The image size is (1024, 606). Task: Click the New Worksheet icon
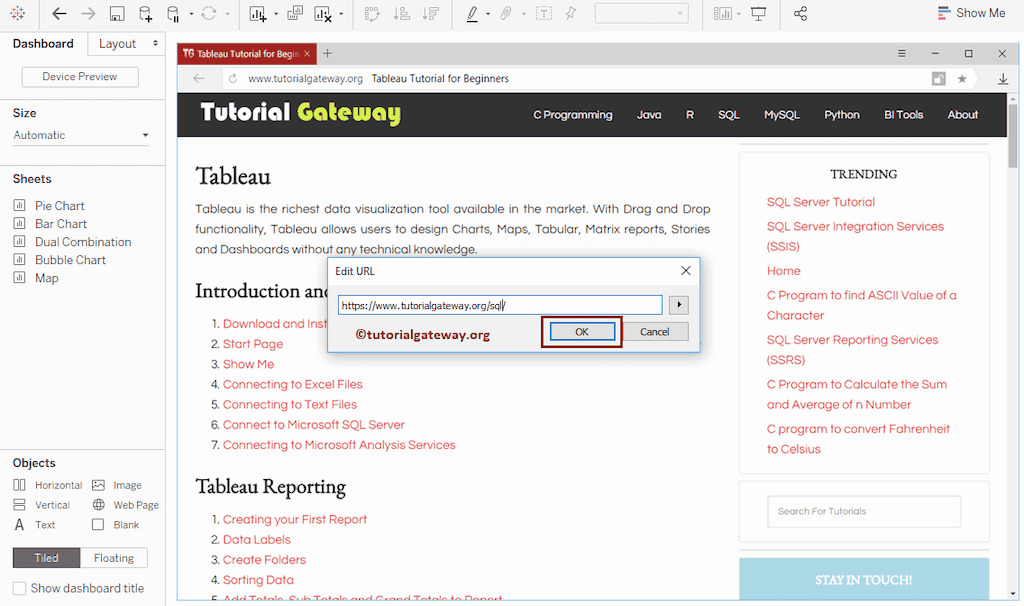[258, 14]
